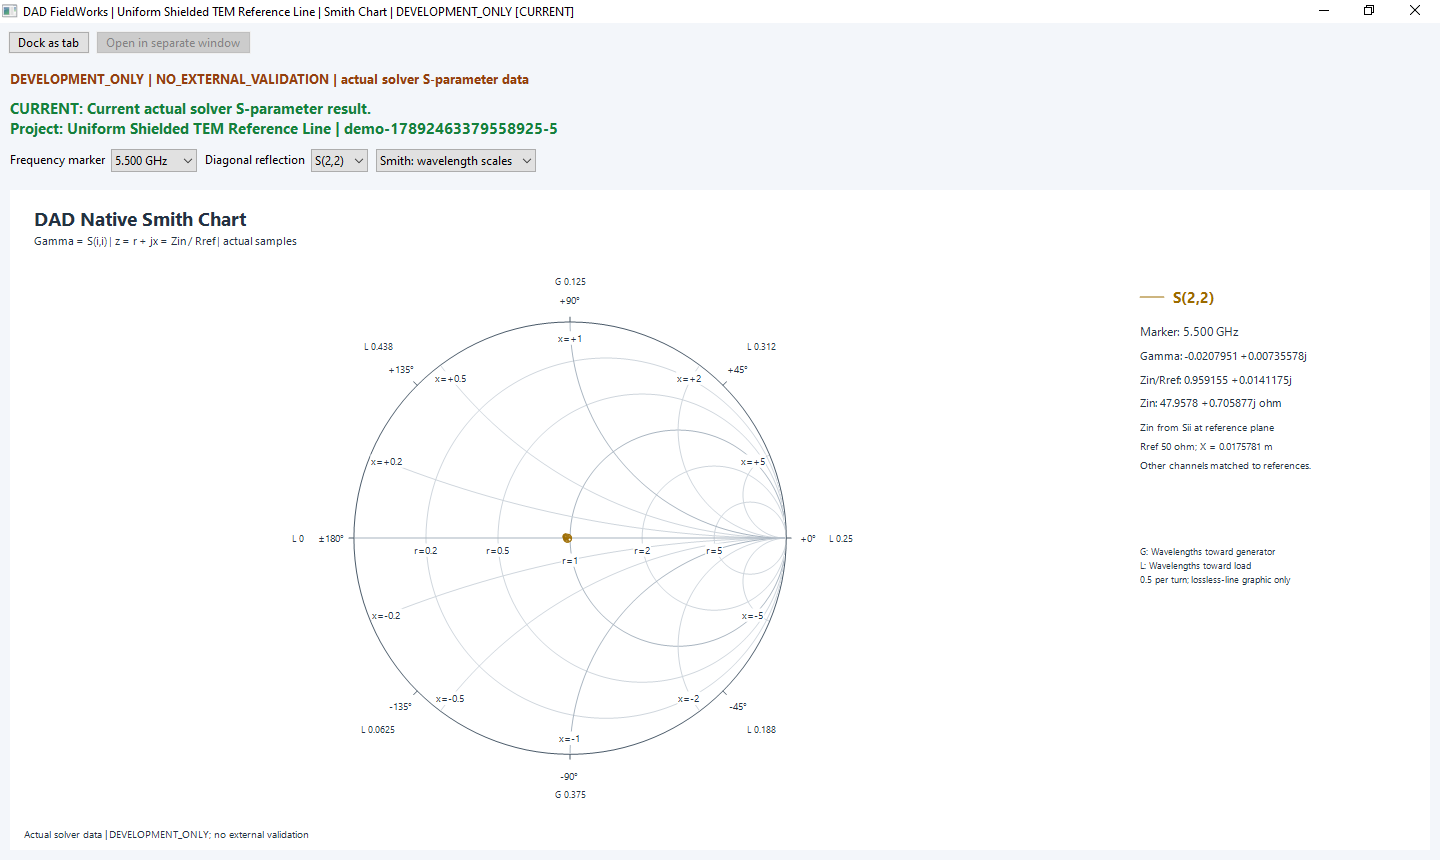Viewport: 1440px width, 860px height.
Task: Click the DAD Native Smith Chart heading
Action: pos(140,219)
